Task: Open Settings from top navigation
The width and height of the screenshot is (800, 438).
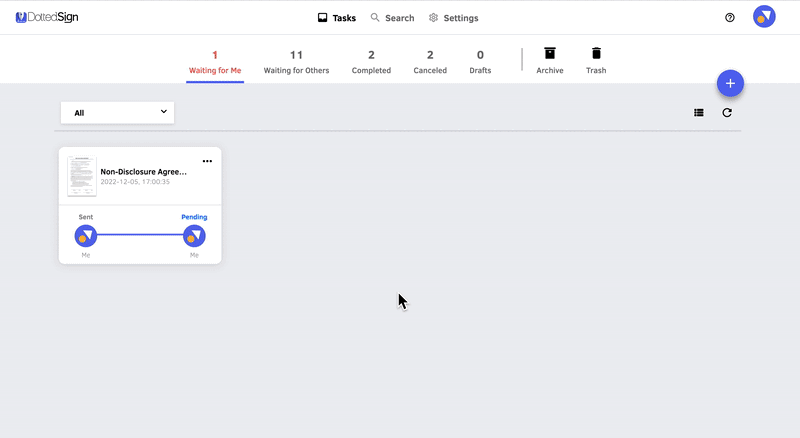Action: [454, 18]
